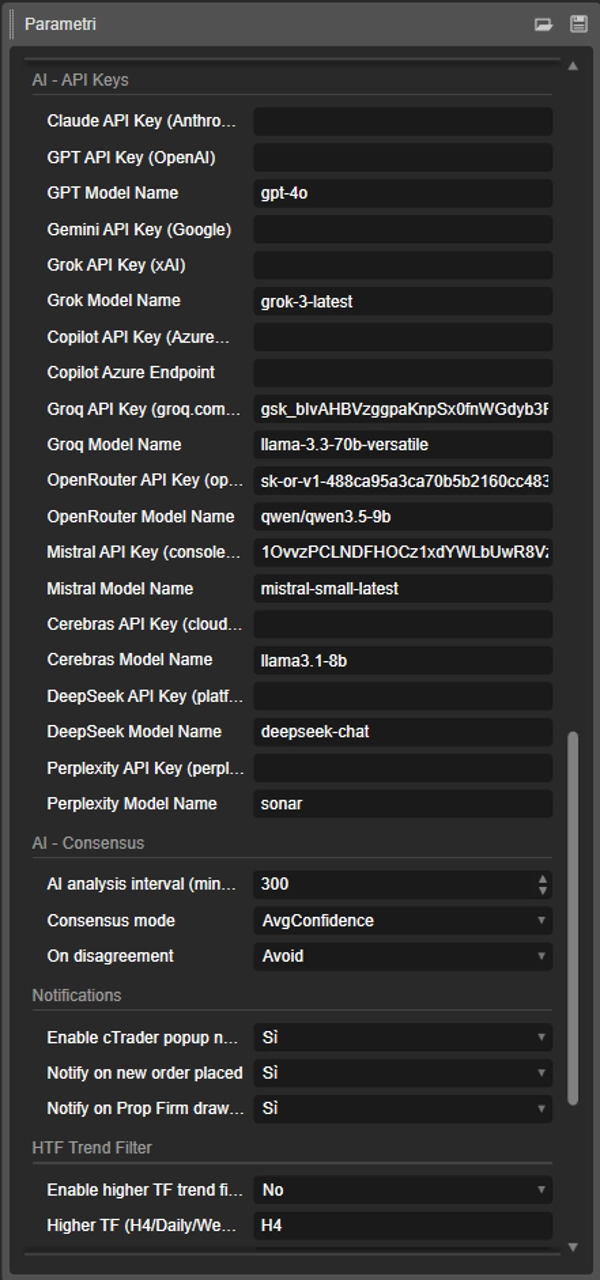Image resolution: width=600 pixels, height=1280 pixels.
Task: Click the vertical scrollbar thumb
Action: pyautogui.click(x=573, y=918)
